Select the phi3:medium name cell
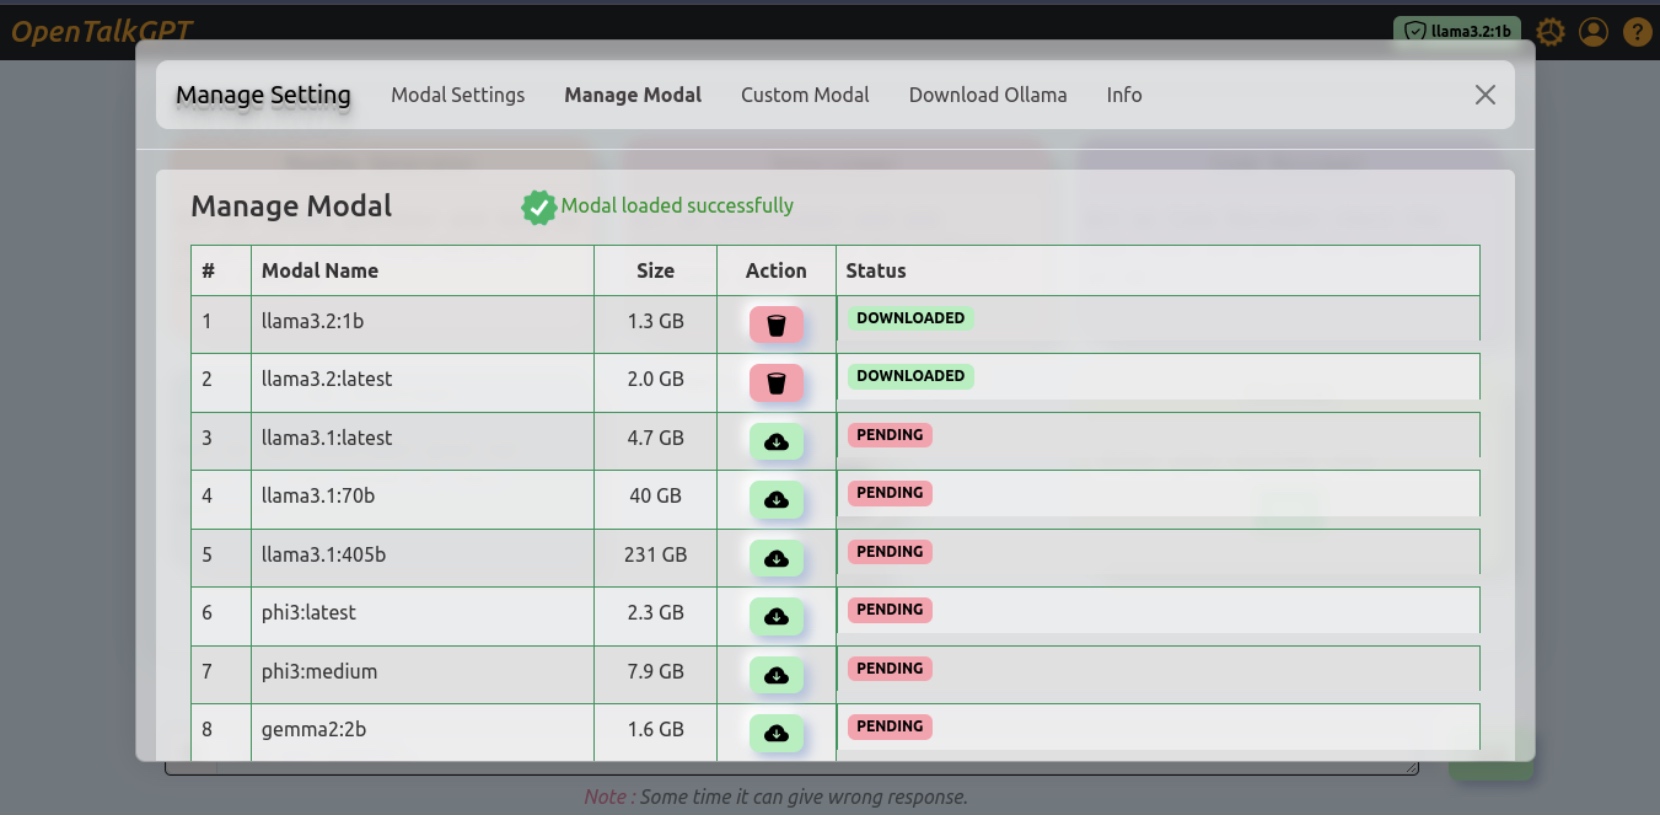This screenshot has height=816, width=1660. point(422,675)
